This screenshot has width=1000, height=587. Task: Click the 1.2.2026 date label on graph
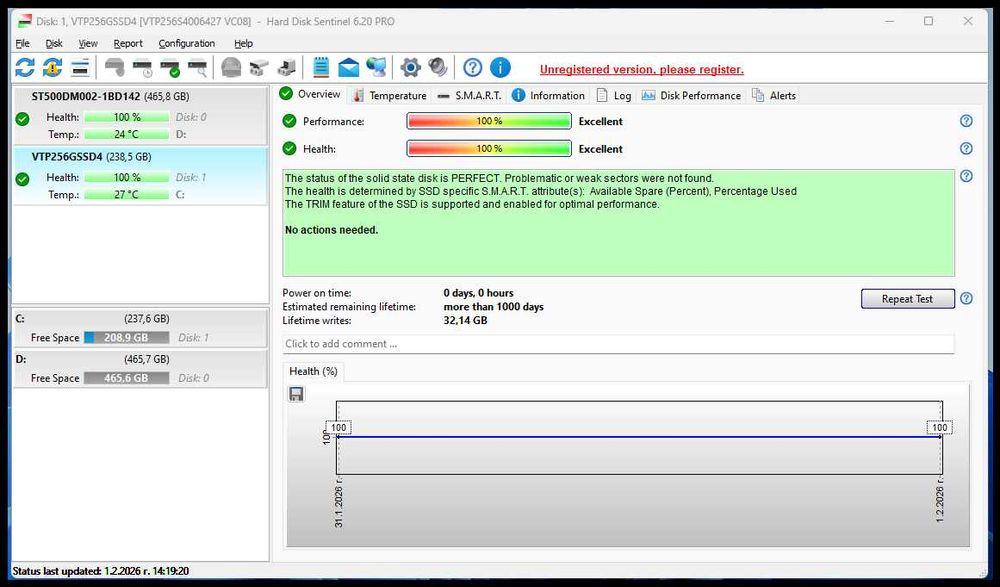tap(939, 500)
